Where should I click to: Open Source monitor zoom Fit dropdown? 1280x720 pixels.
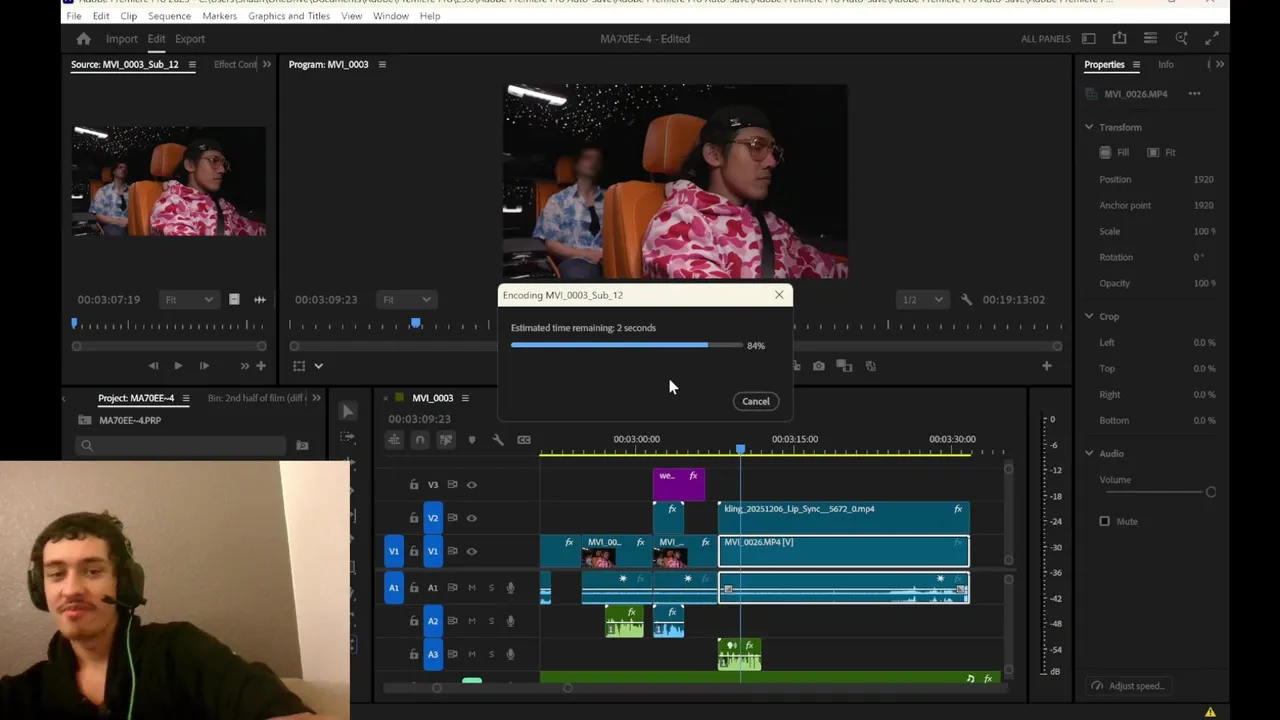click(189, 299)
